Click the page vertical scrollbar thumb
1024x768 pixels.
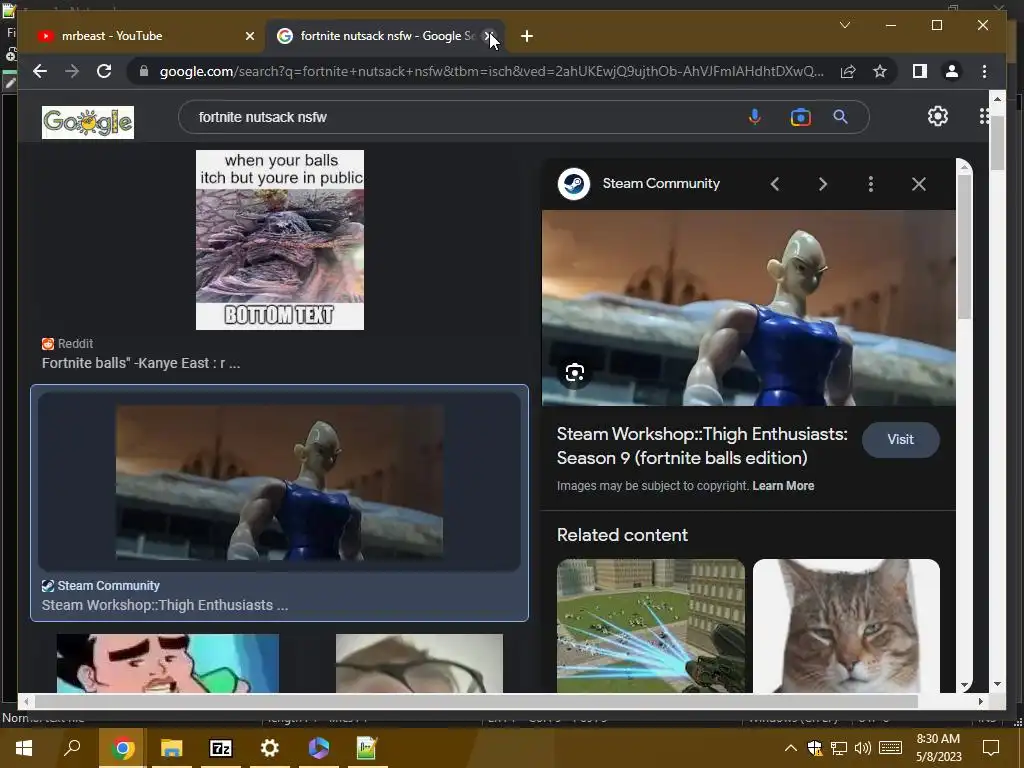click(x=997, y=142)
